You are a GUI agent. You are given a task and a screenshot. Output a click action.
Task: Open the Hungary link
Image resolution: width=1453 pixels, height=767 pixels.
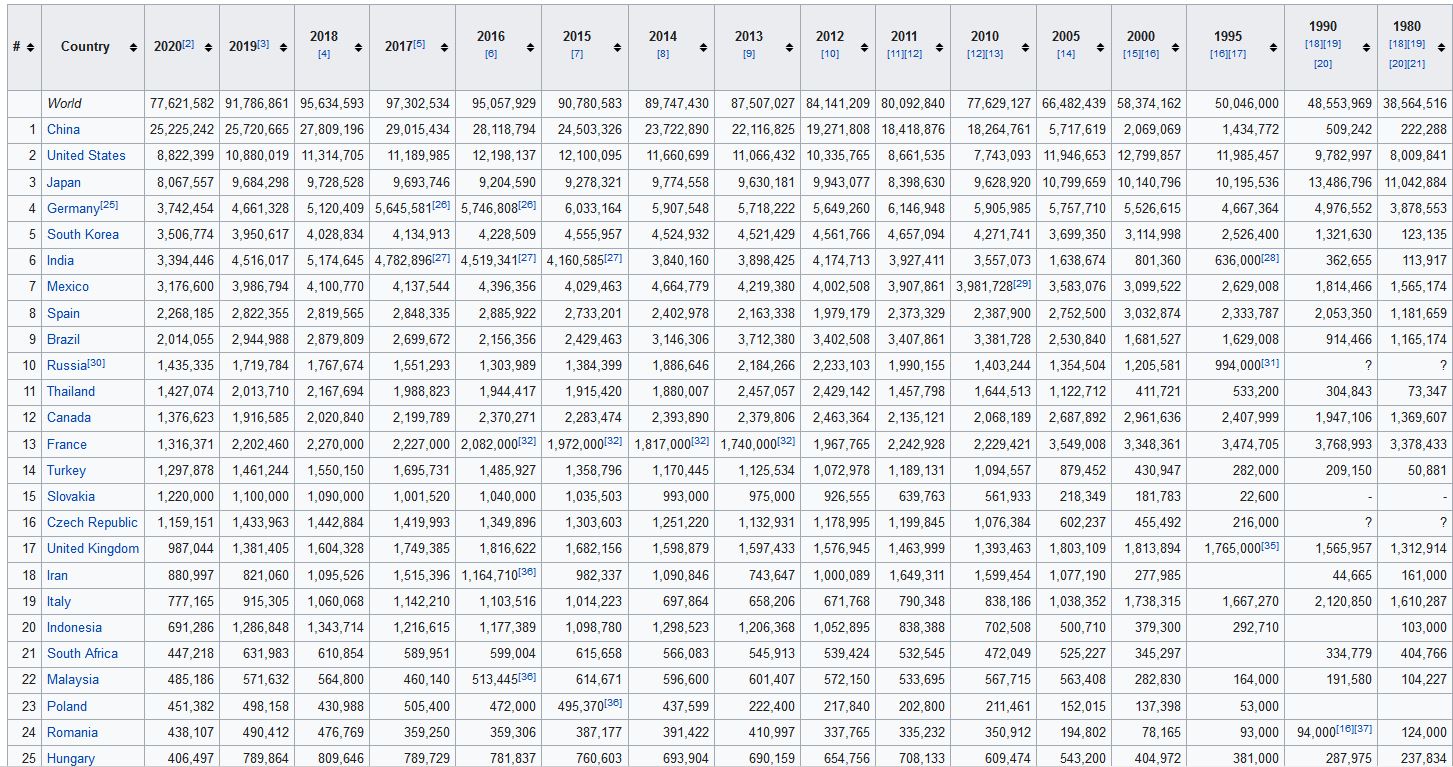point(71,758)
